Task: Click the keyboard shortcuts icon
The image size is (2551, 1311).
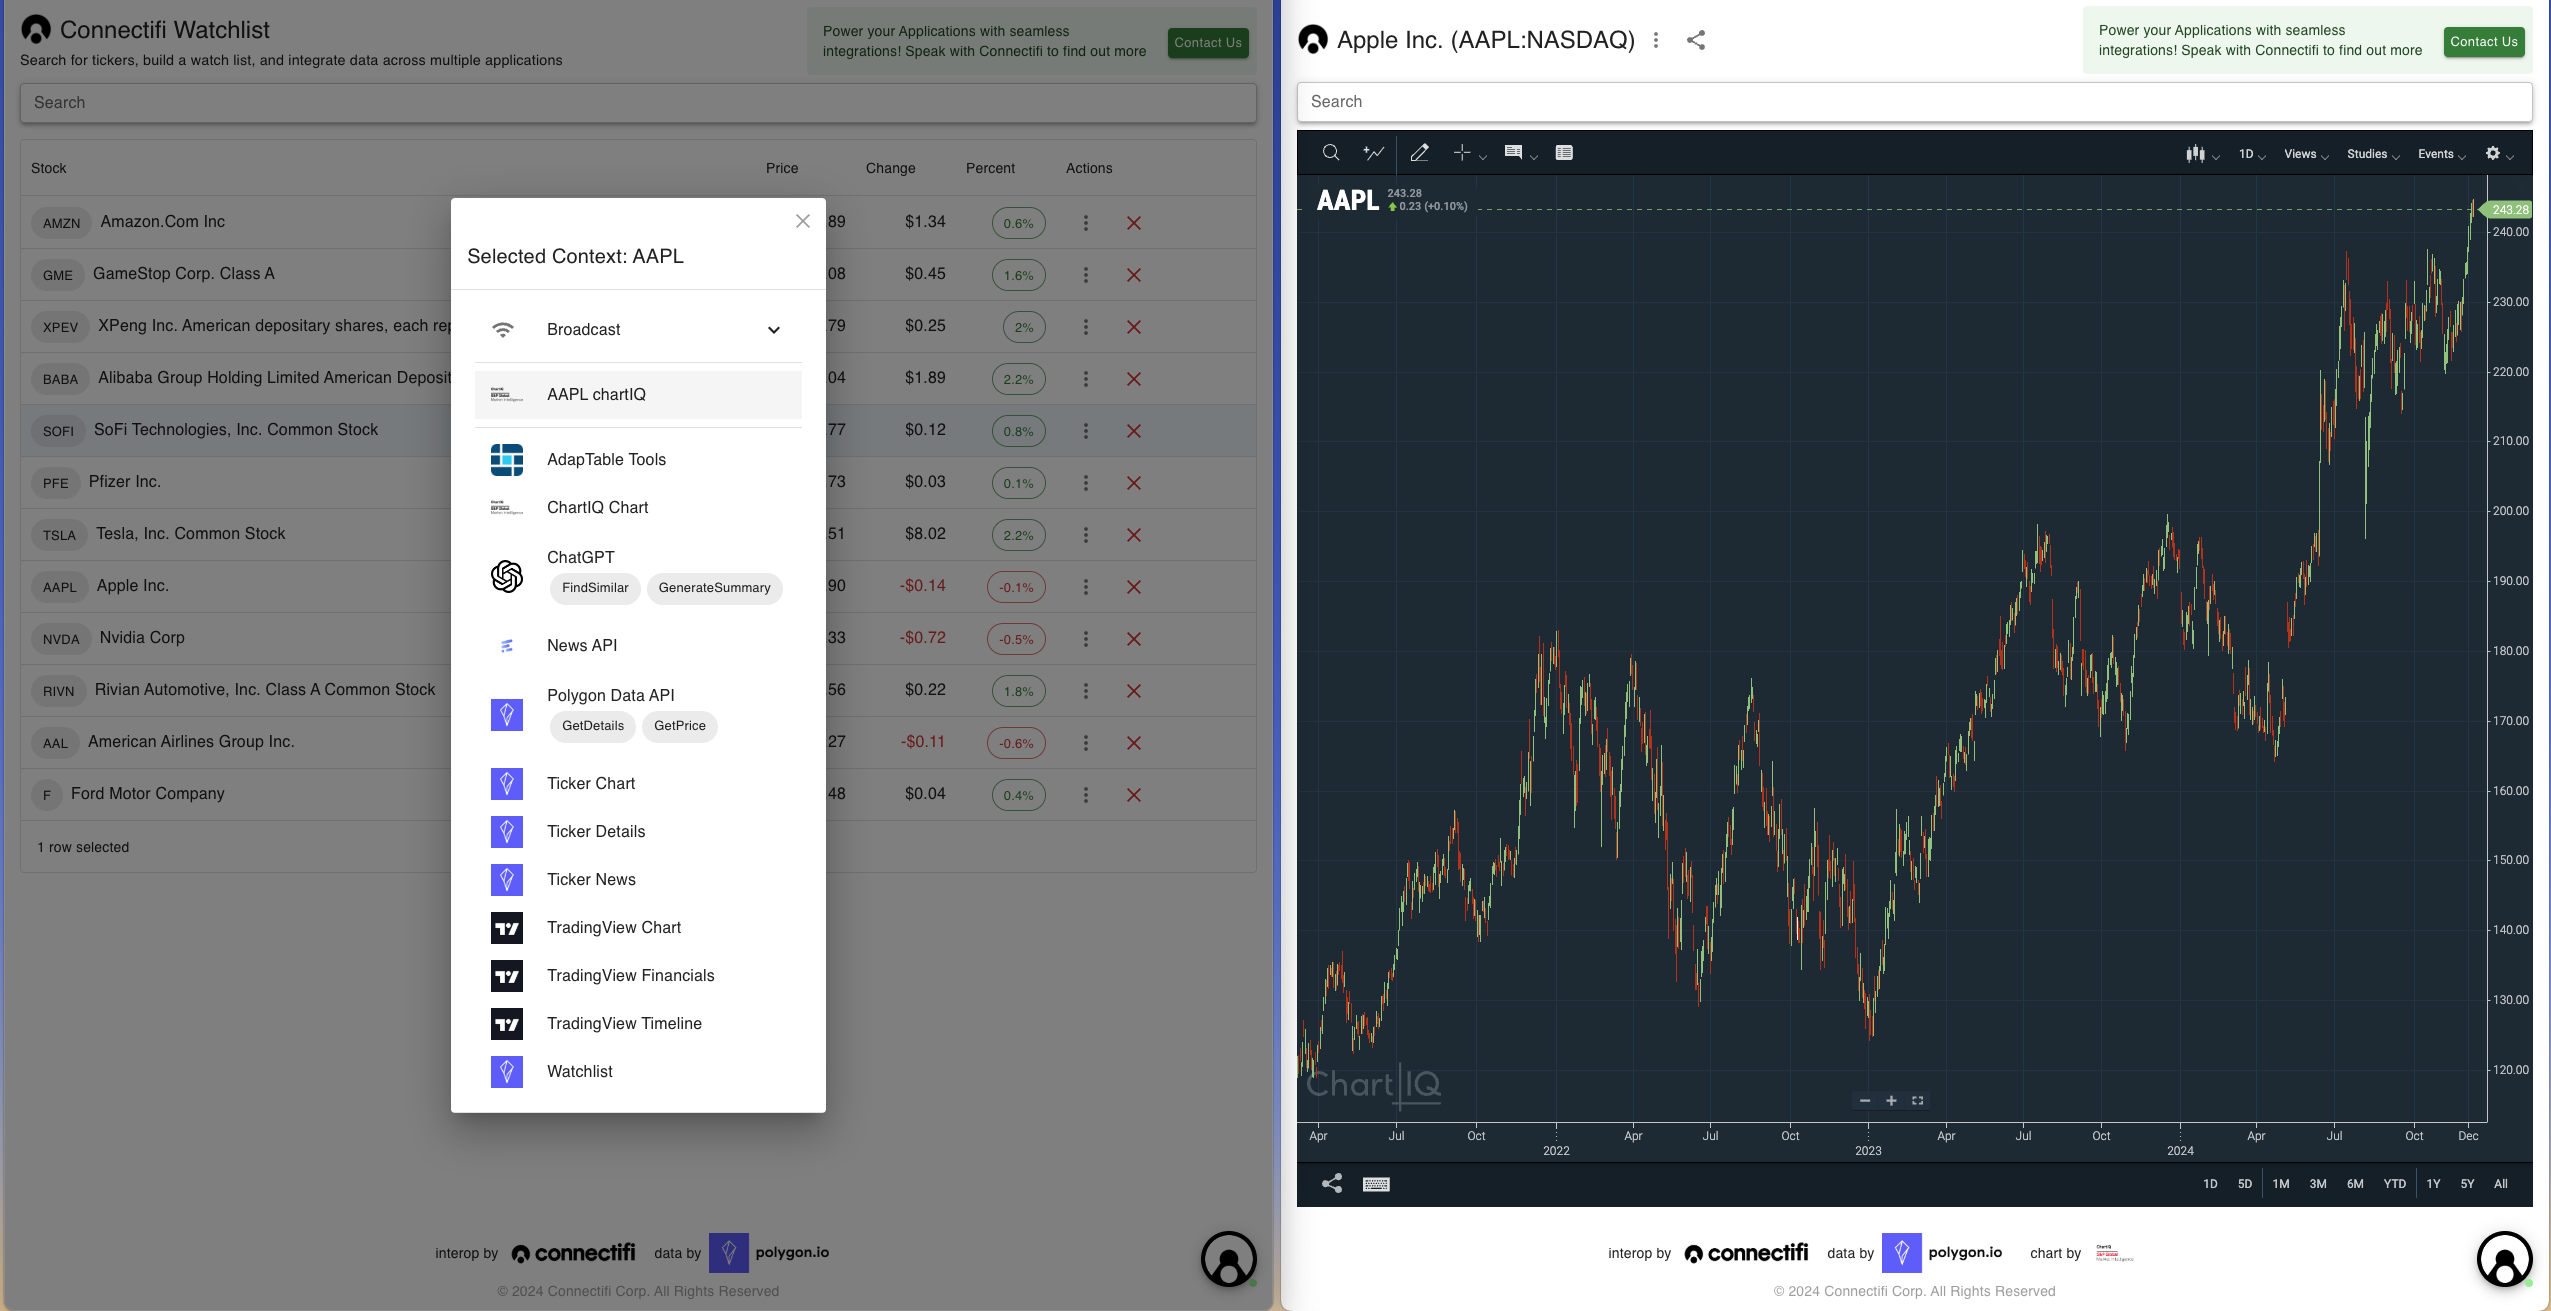Action: point(1376,1184)
